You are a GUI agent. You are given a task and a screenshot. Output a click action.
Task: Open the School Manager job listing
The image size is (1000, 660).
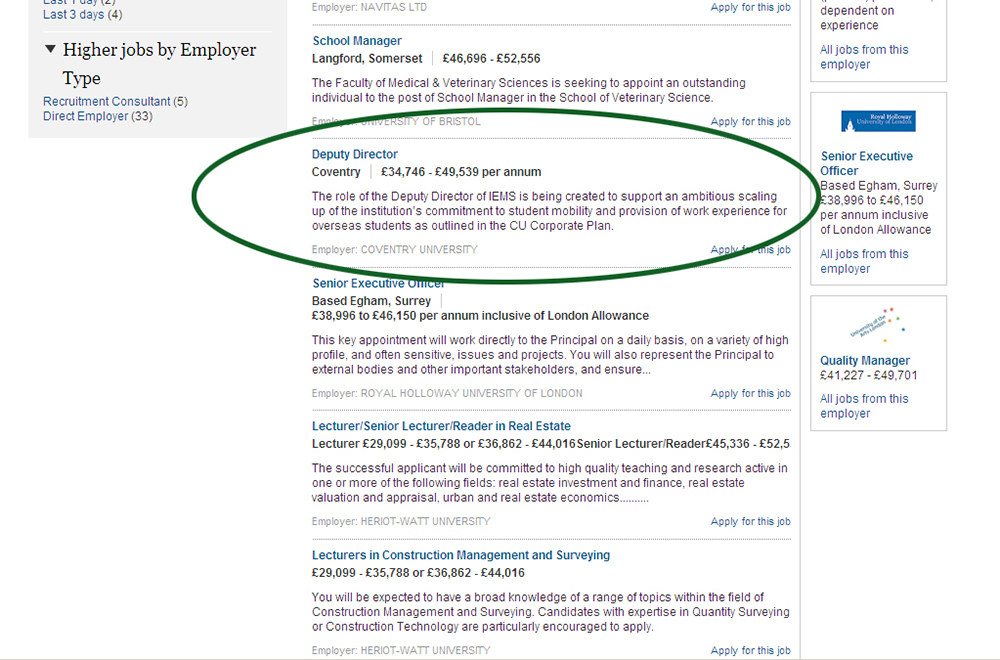[x=357, y=41]
